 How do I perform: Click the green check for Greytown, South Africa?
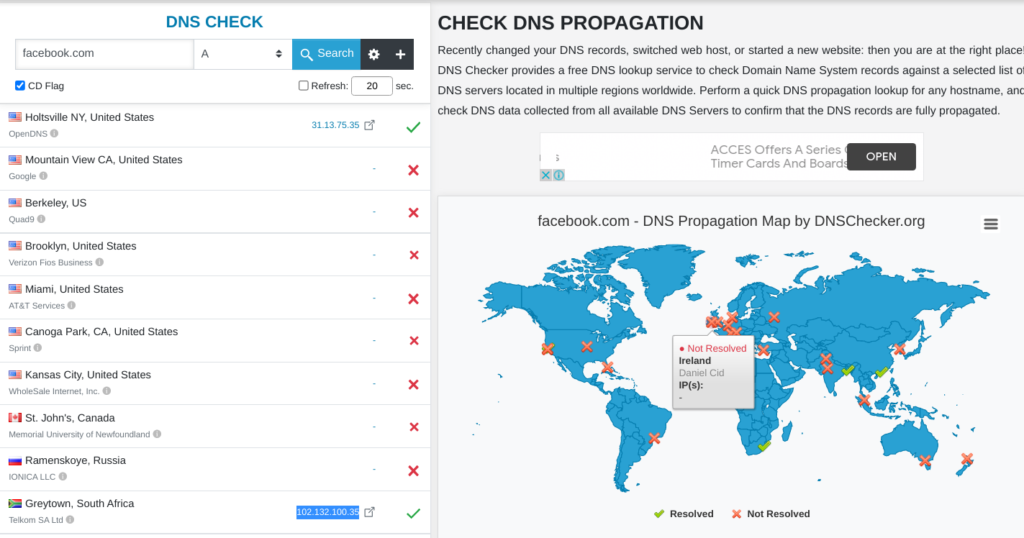[x=413, y=513]
